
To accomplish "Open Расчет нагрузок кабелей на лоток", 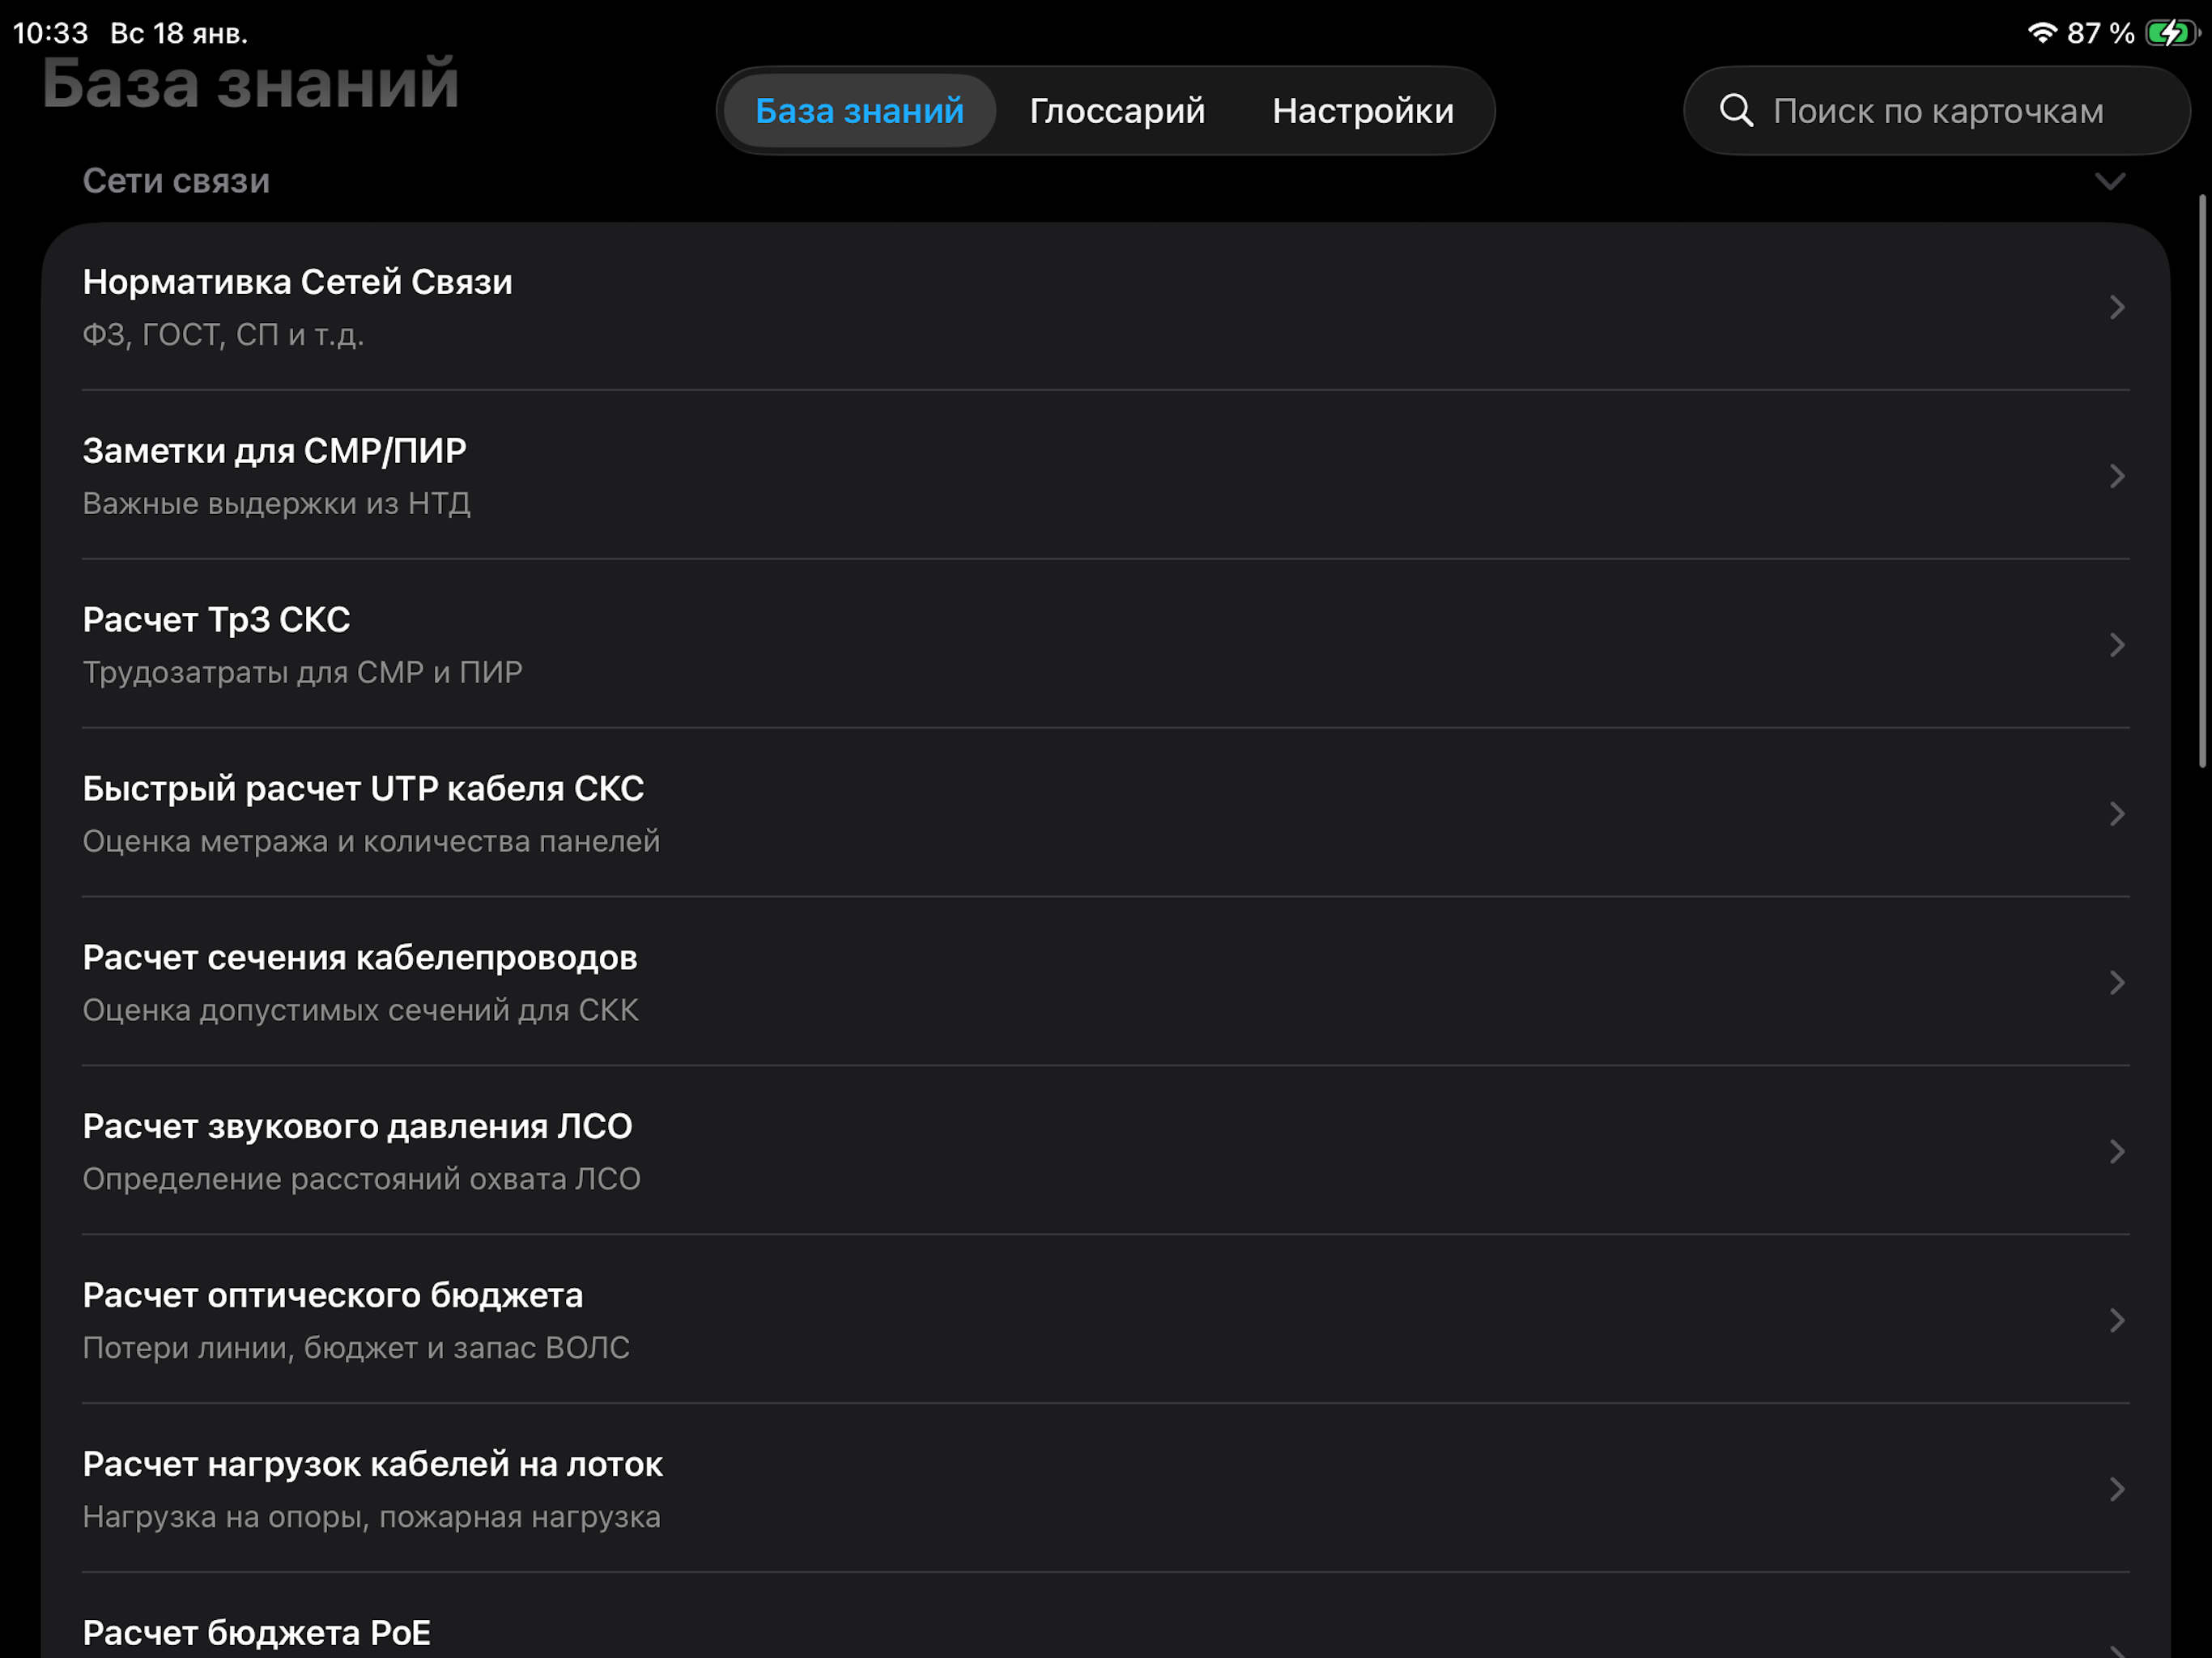I will [x=1105, y=1489].
